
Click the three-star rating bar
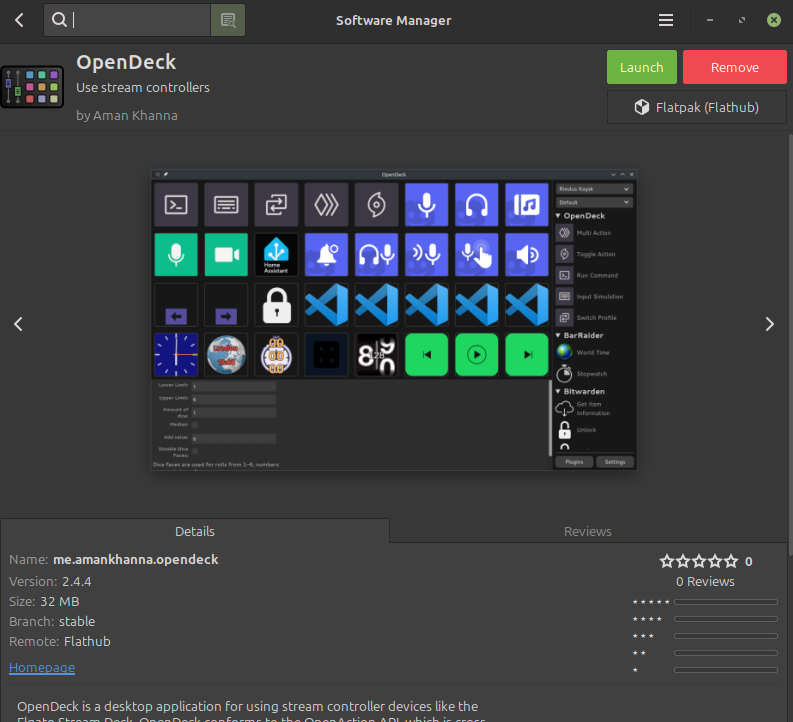point(725,636)
